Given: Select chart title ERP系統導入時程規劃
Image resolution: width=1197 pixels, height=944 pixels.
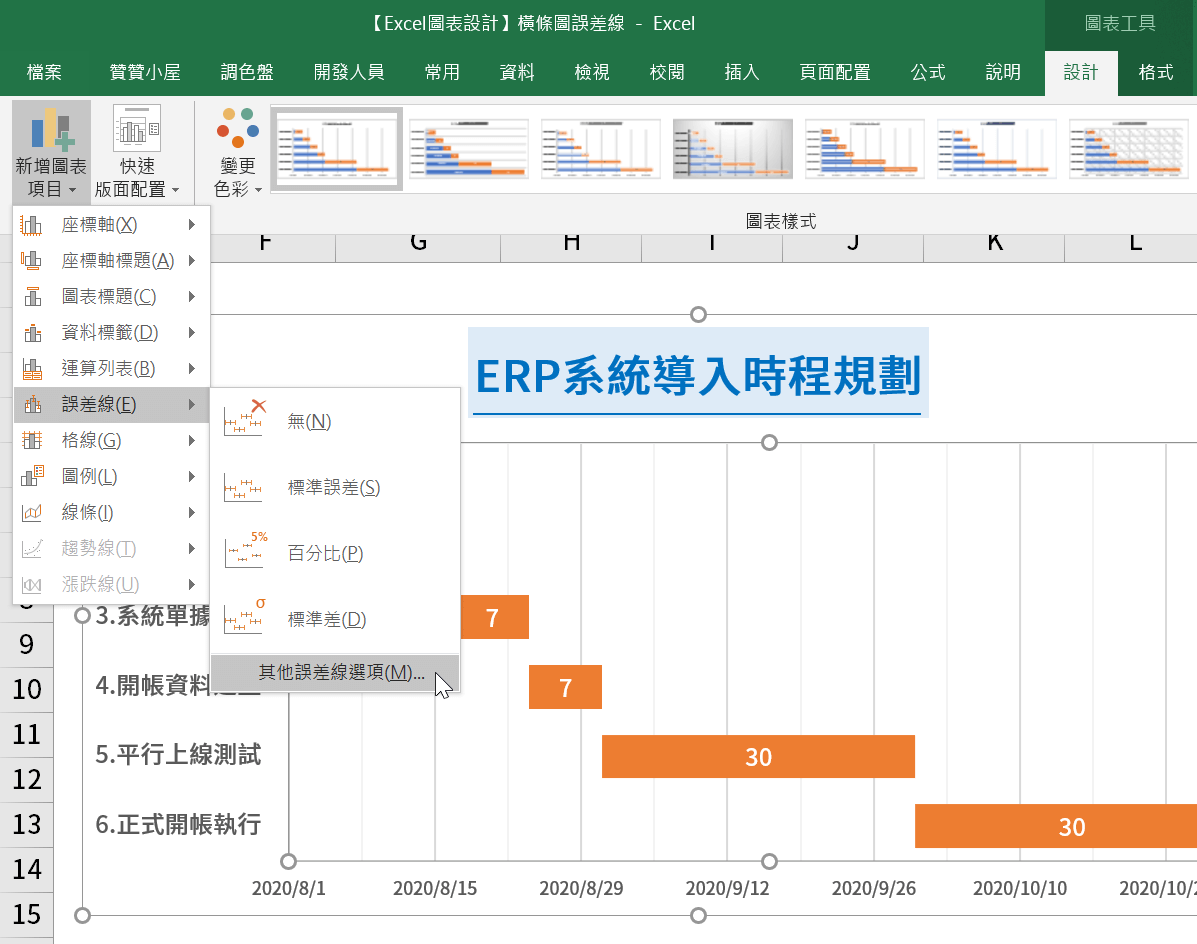Looking at the screenshot, I should pyautogui.click(x=698, y=375).
